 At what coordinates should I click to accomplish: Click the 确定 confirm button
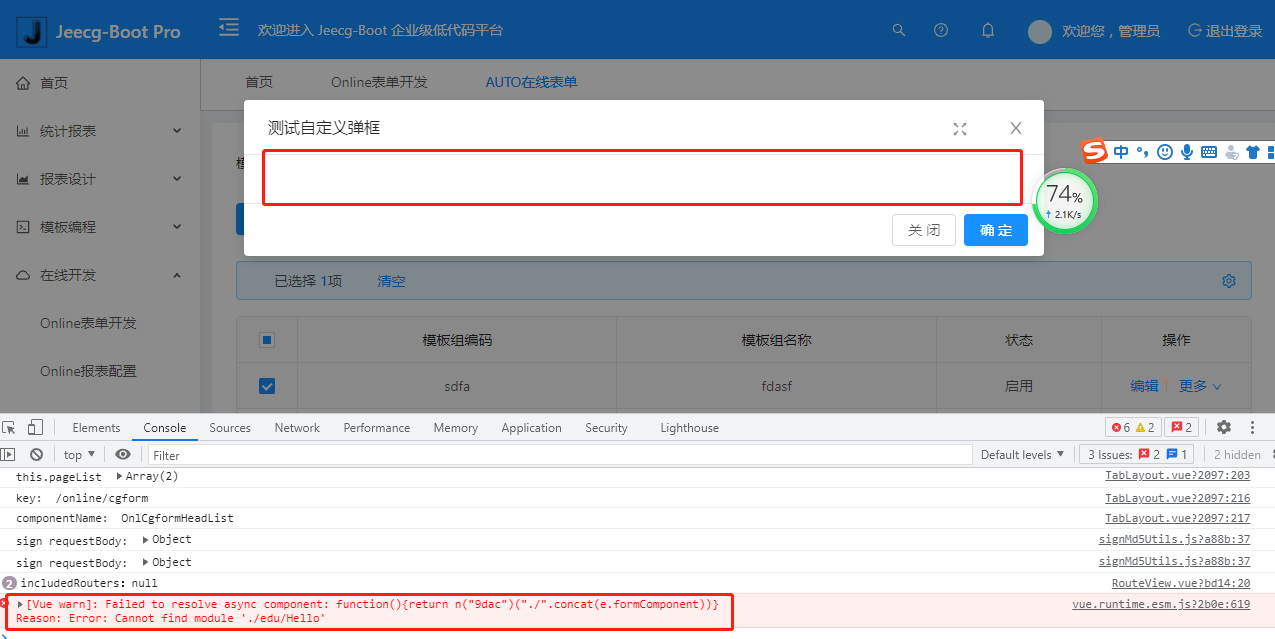[996, 230]
